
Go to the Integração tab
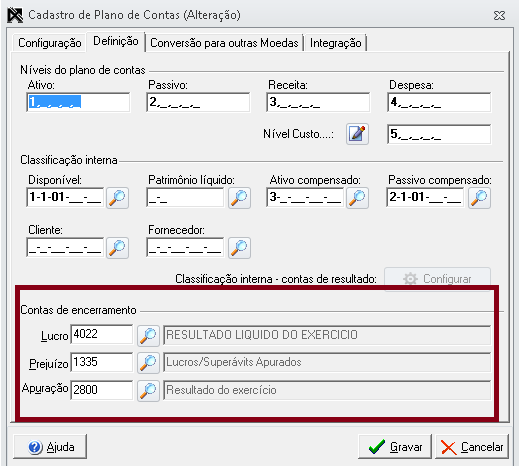[x=335, y=43]
